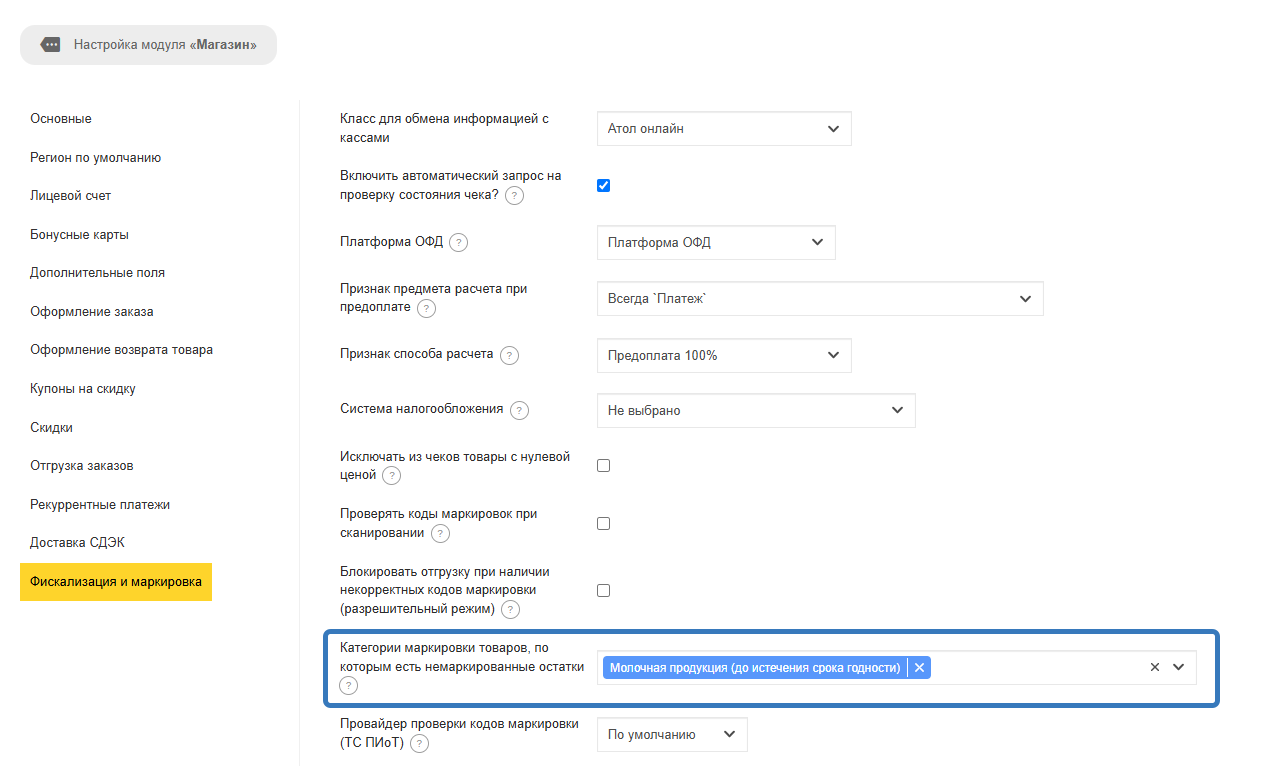Click help icon for Провайдер проверки (ТС ПИоТ)
The image size is (1264, 766).
[420, 743]
